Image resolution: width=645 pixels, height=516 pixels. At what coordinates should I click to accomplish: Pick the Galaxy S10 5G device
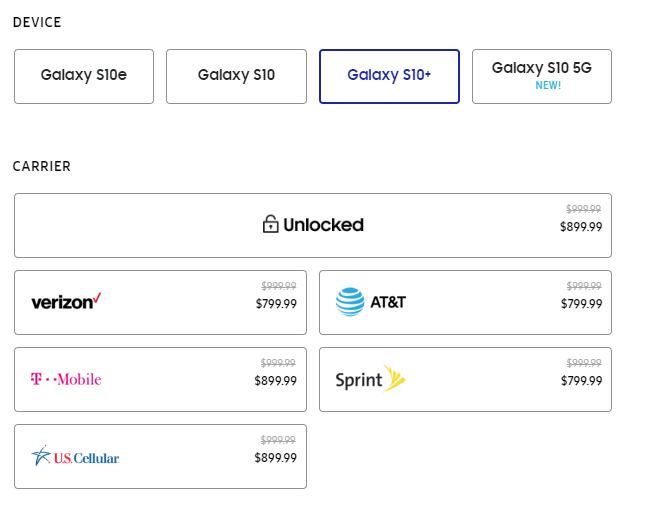click(x=541, y=68)
